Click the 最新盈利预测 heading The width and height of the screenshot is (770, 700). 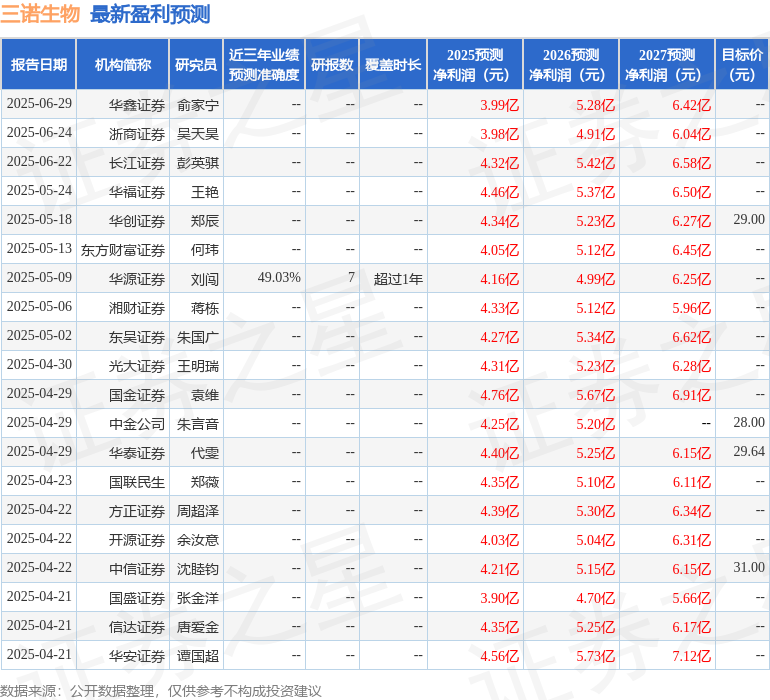coord(150,15)
